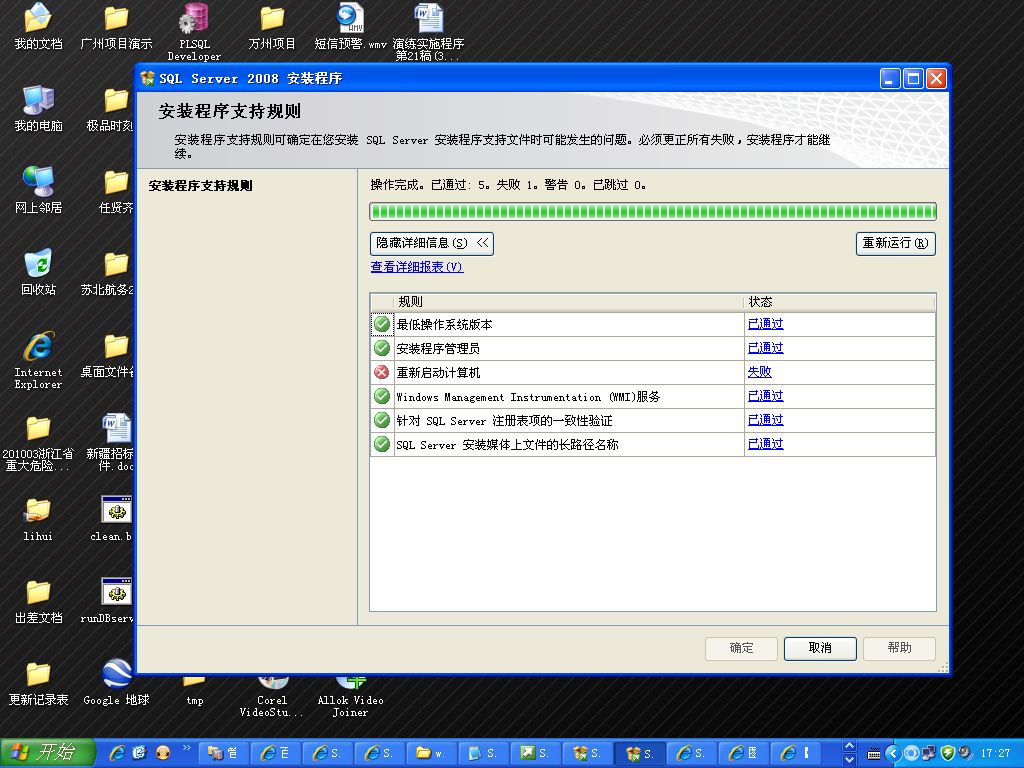This screenshot has height=768, width=1024.
Task: Click the SQL Server installer title bar icon
Action: pos(148,79)
